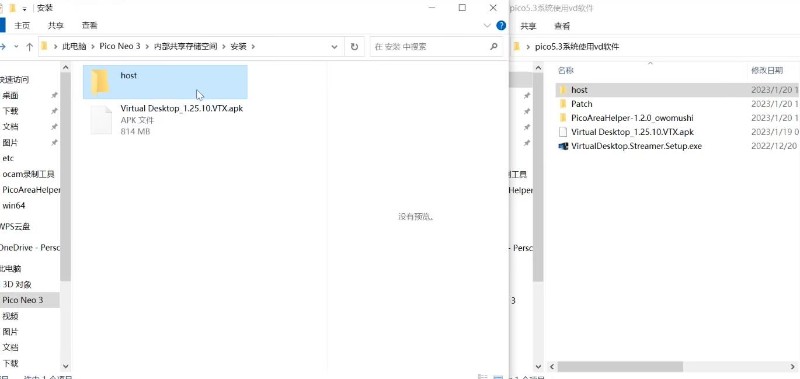Click navigation pane scroll down arrow
800x379 pixels.
65,366
